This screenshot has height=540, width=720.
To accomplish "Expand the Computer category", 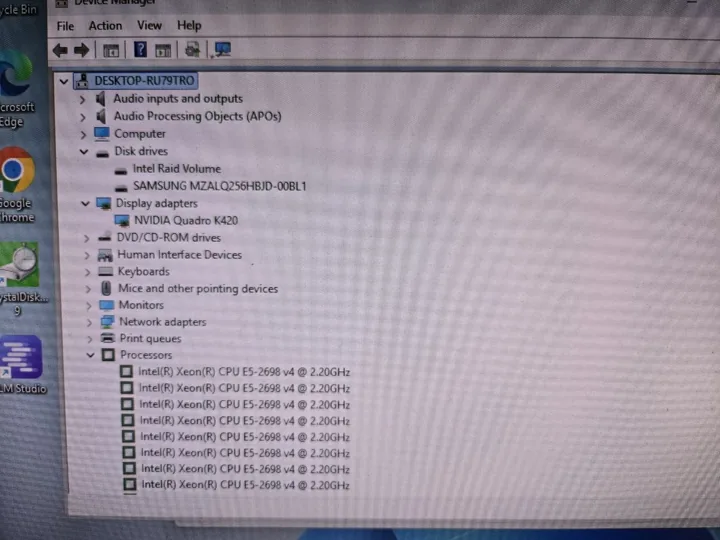I will (83, 135).
